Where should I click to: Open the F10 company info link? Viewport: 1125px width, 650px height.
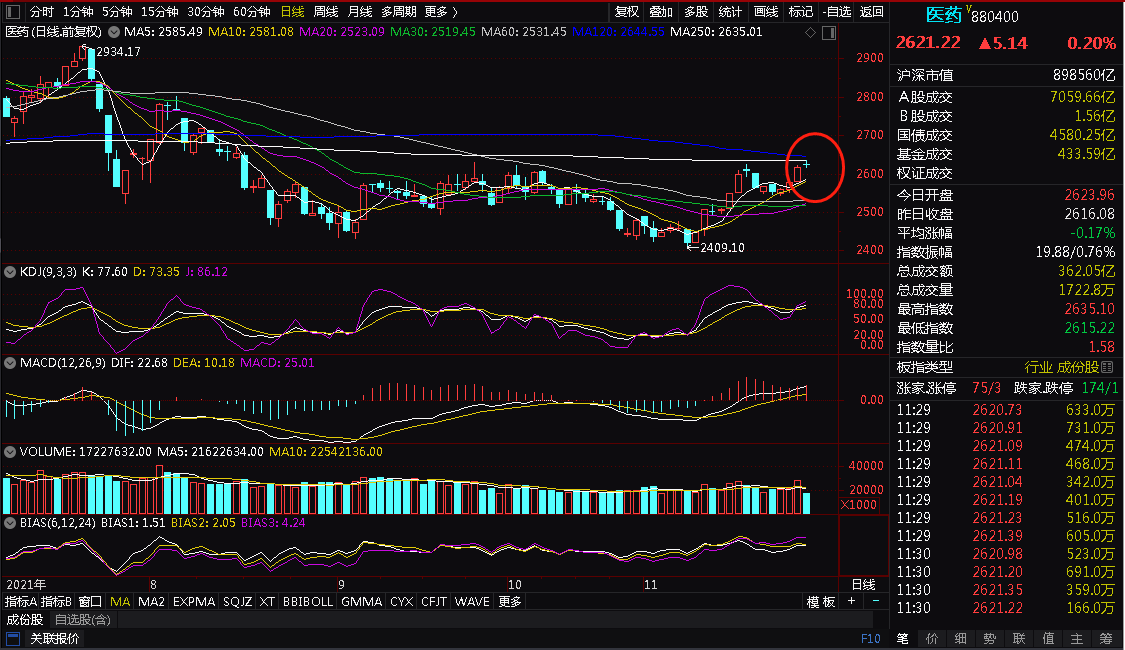[x=870, y=639]
